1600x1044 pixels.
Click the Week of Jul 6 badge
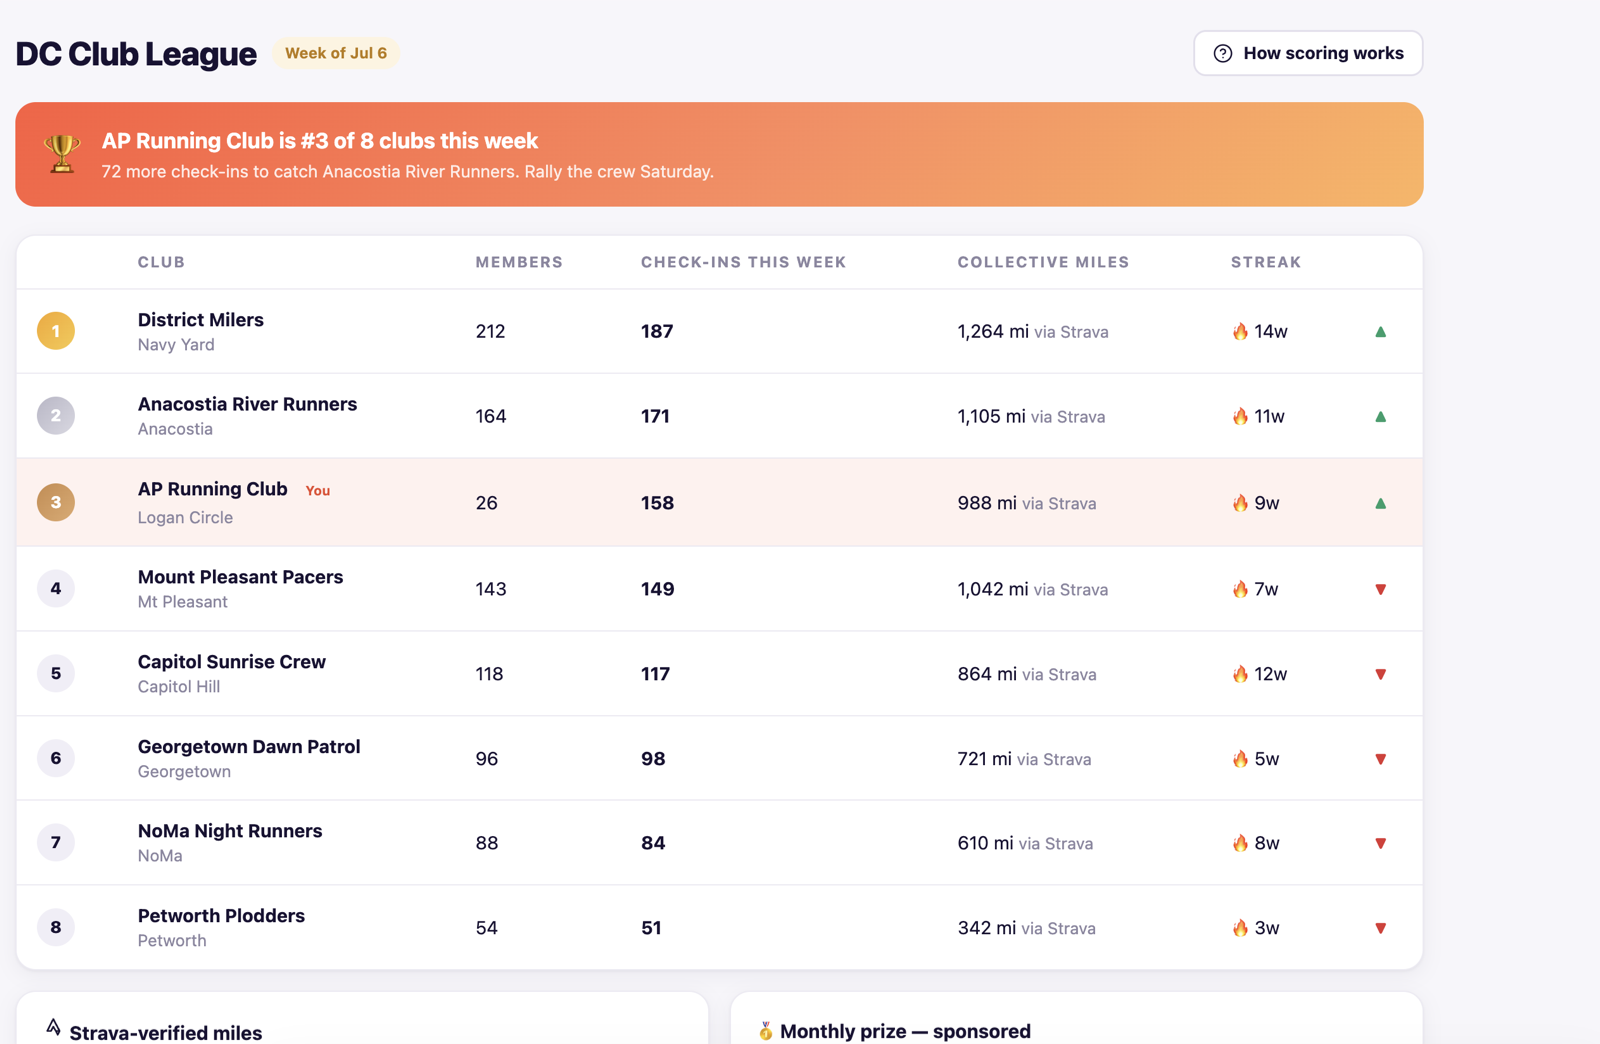tap(336, 53)
